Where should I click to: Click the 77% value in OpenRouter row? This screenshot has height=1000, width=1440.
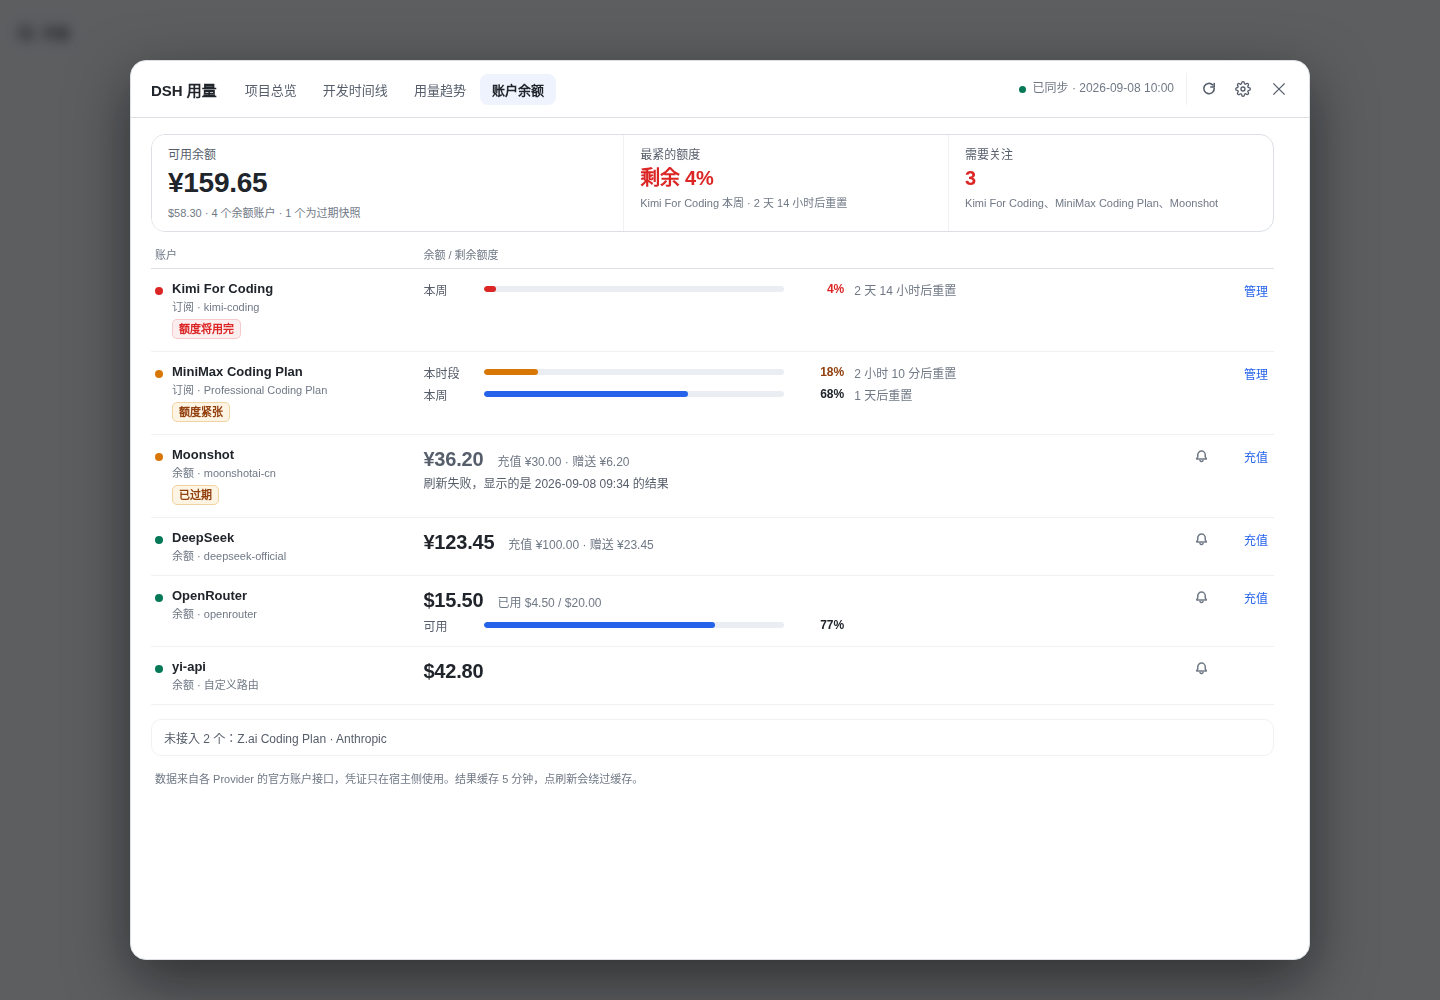pyautogui.click(x=832, y=625)
